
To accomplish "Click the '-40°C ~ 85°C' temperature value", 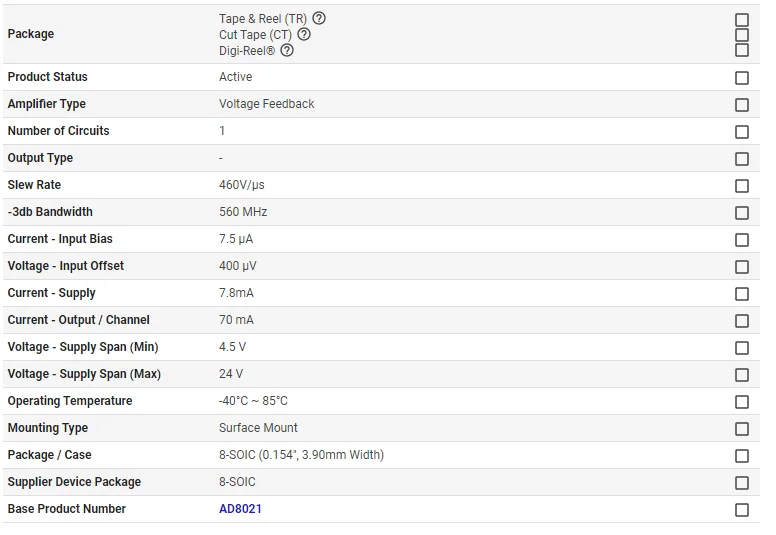I will pyautogui.click(x=253, y=401).
